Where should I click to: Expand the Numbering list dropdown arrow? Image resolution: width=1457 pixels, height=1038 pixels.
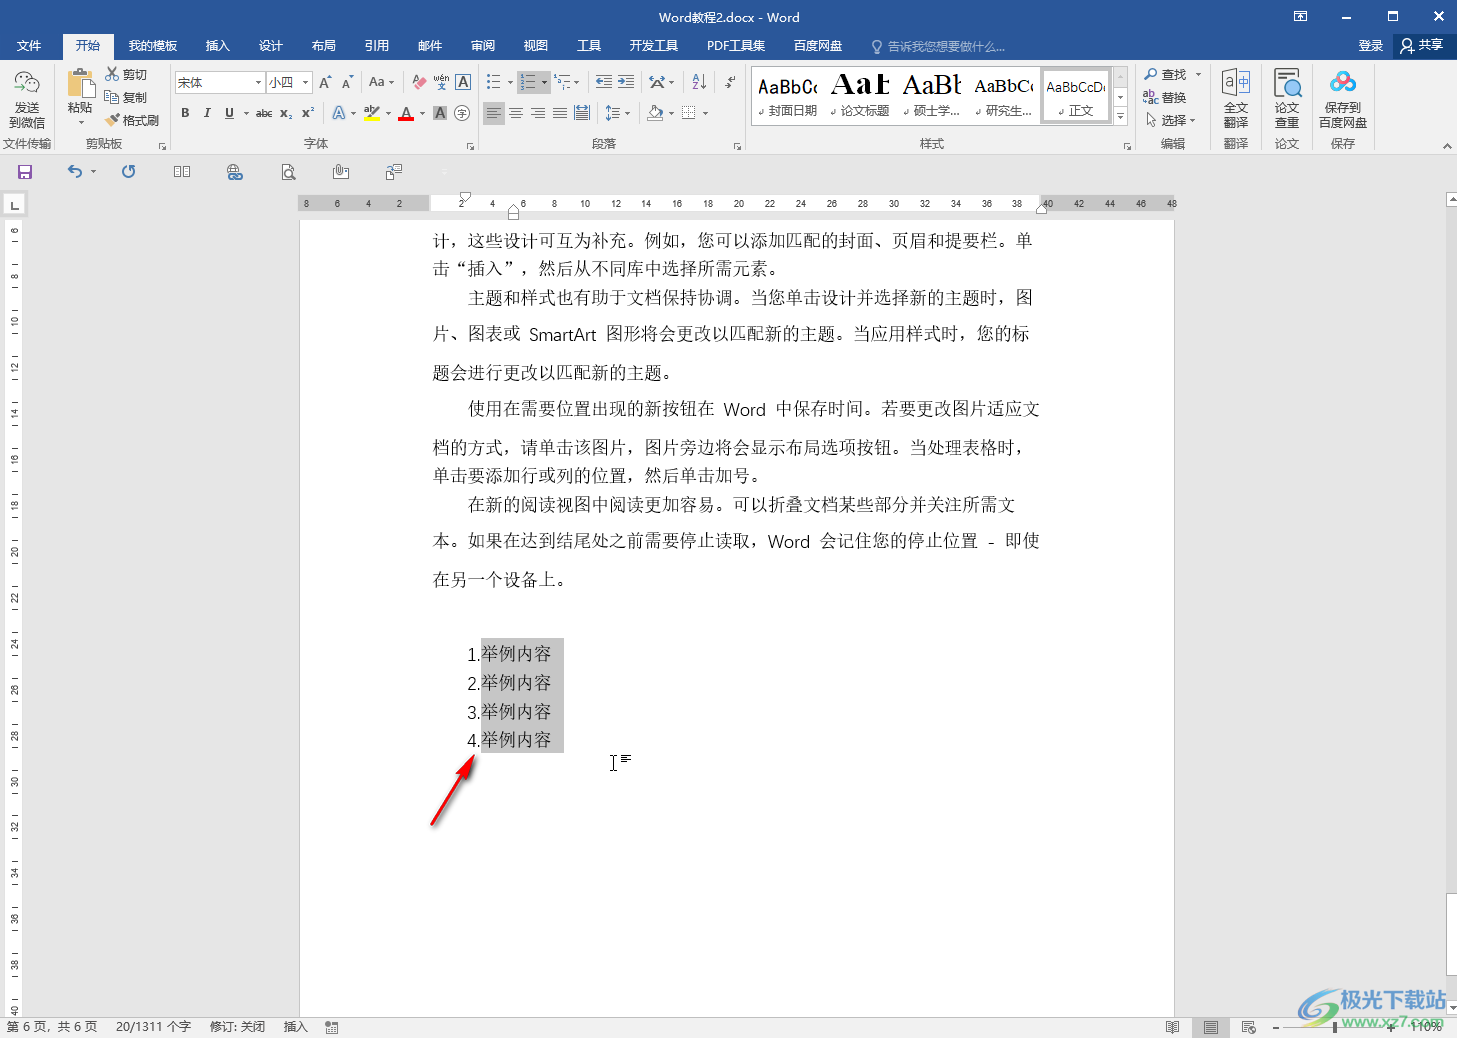544,82
